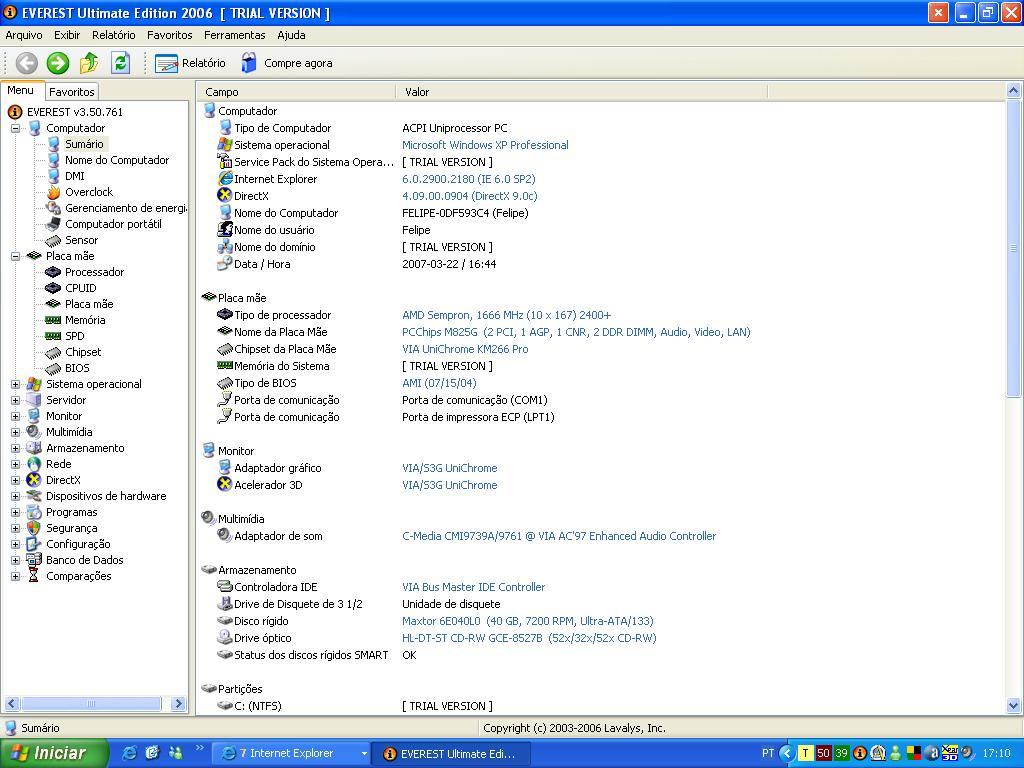1024x768 pixels.
Task: Launch Internet Explorer from quick launch
Action: point(129,753)
